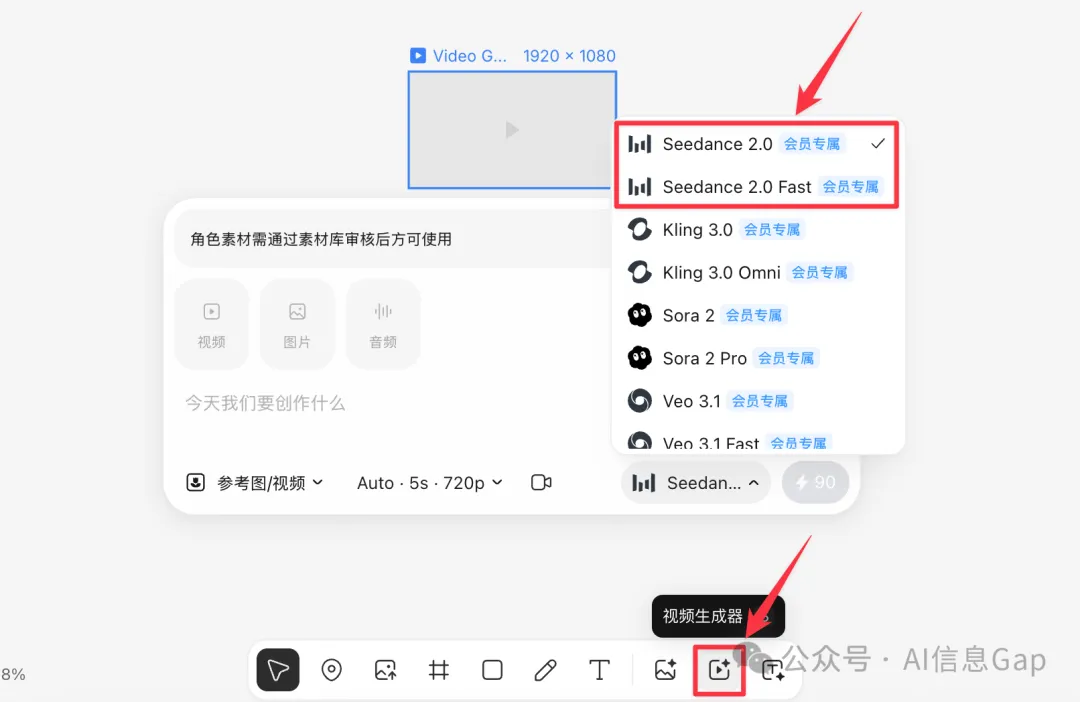The width and height of the screenshot is (1080, 702).
Task: Click the lightning 90 credits button
Action: tap(815, 482)
